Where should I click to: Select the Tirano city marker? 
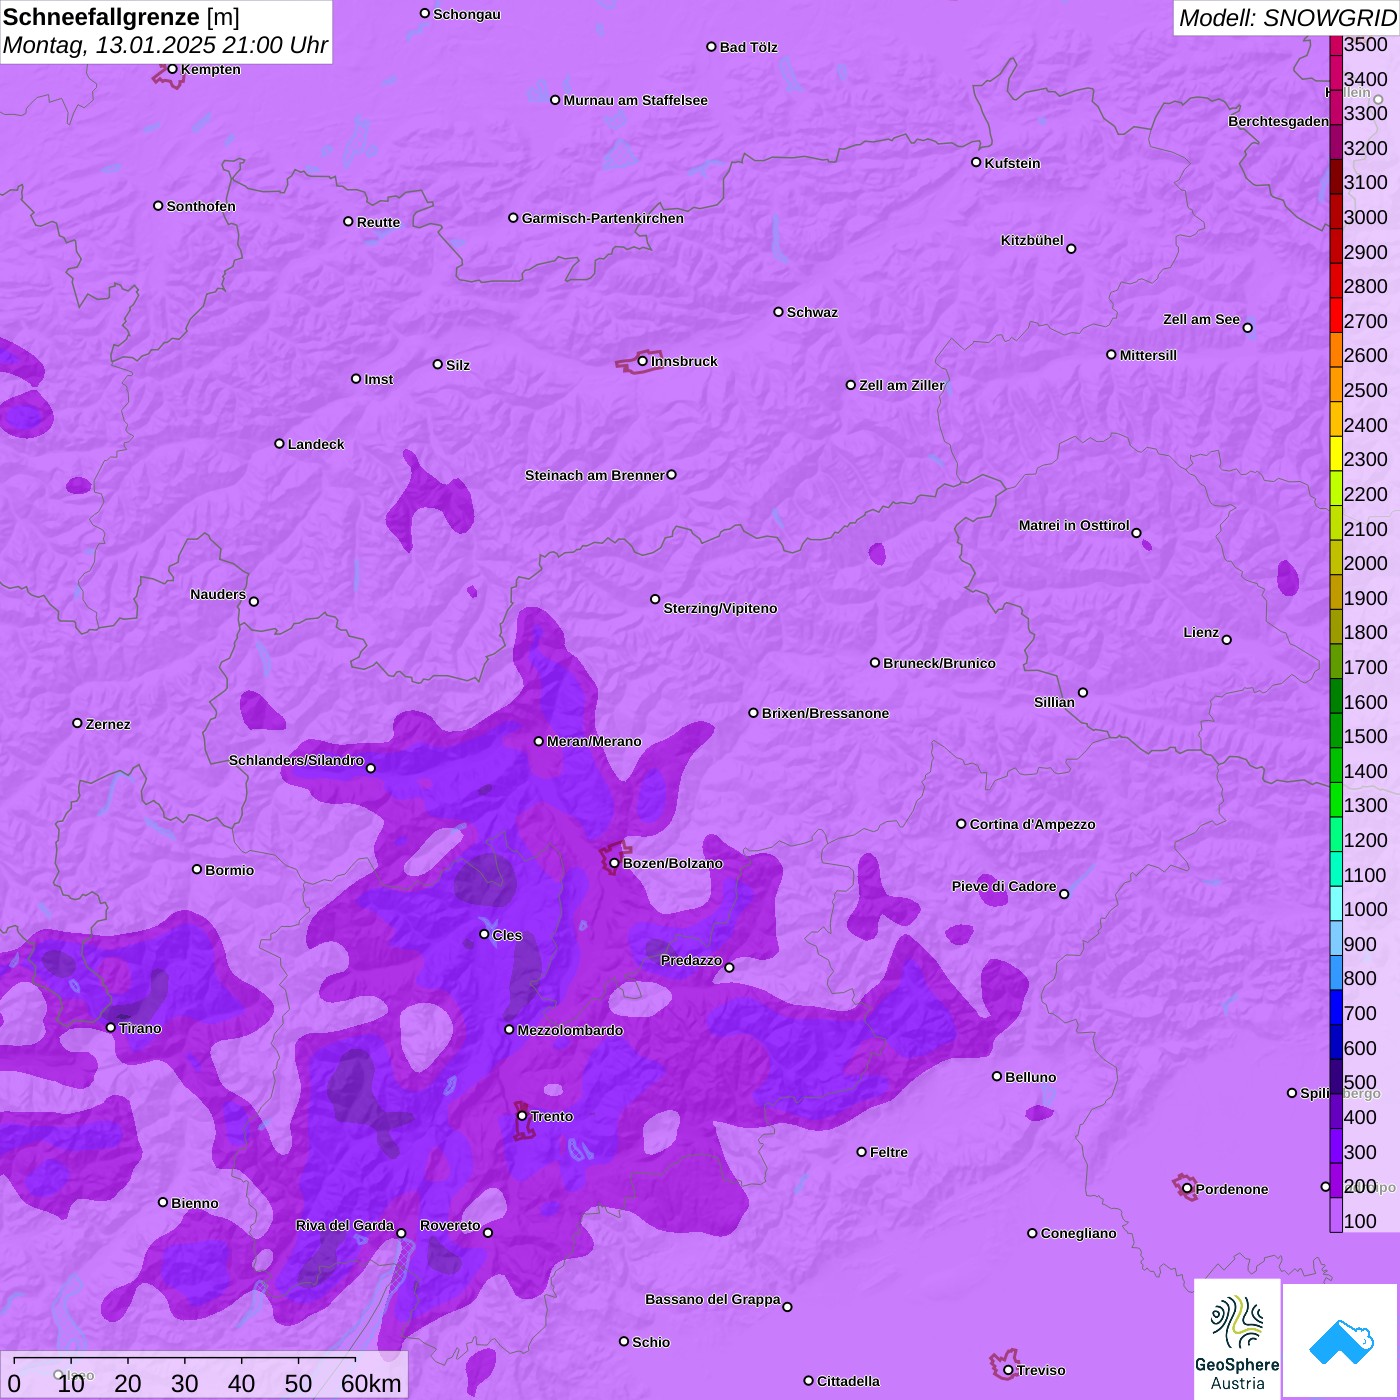click(x=111, y=1028)
